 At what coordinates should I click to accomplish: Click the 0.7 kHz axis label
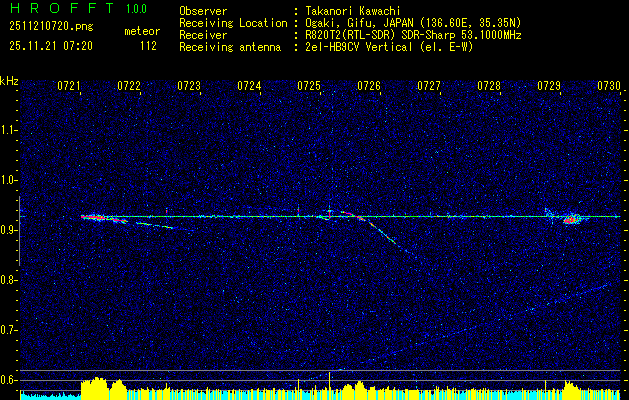point(9,331)
